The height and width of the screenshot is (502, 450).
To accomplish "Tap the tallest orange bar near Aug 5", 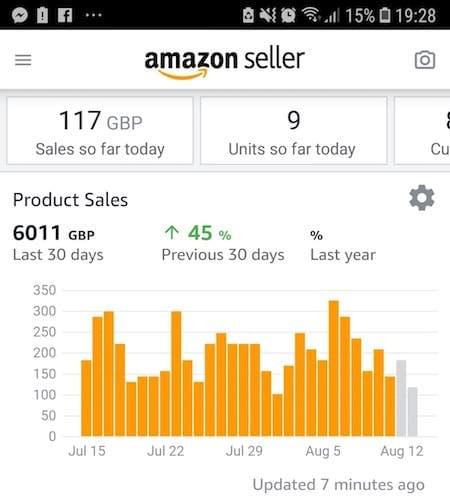I will pos(334,368).
